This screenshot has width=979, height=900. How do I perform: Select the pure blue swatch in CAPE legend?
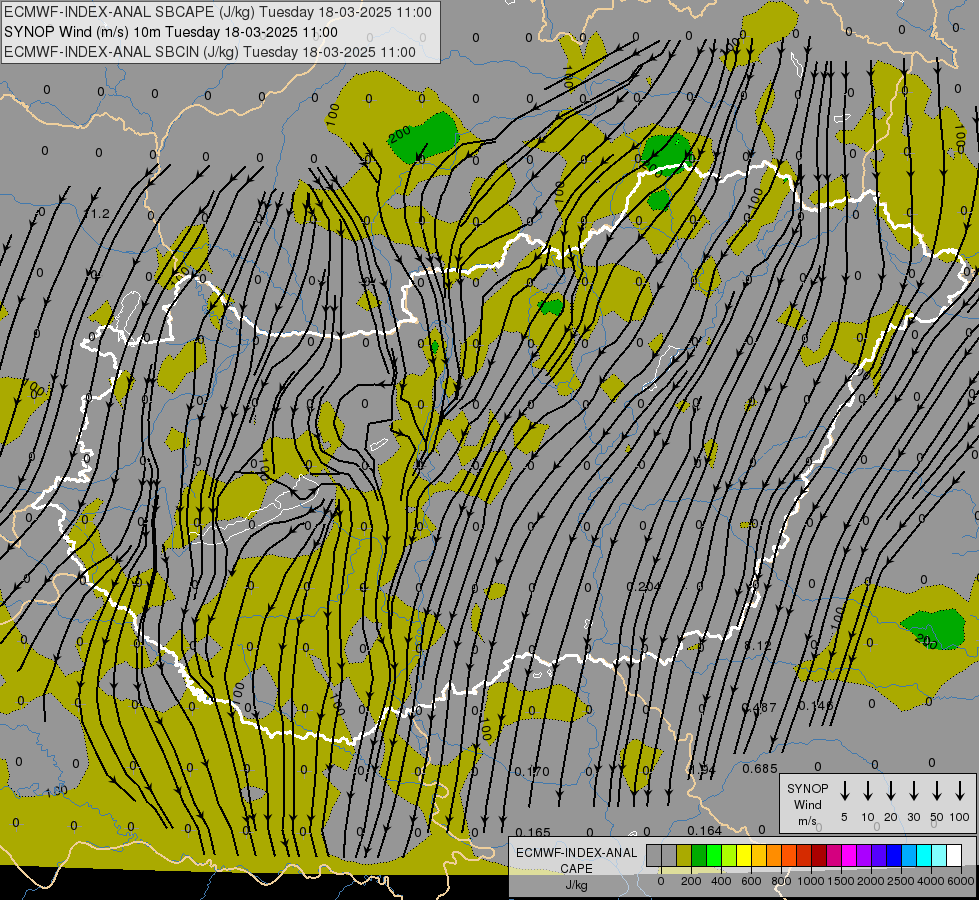[895, 855]
